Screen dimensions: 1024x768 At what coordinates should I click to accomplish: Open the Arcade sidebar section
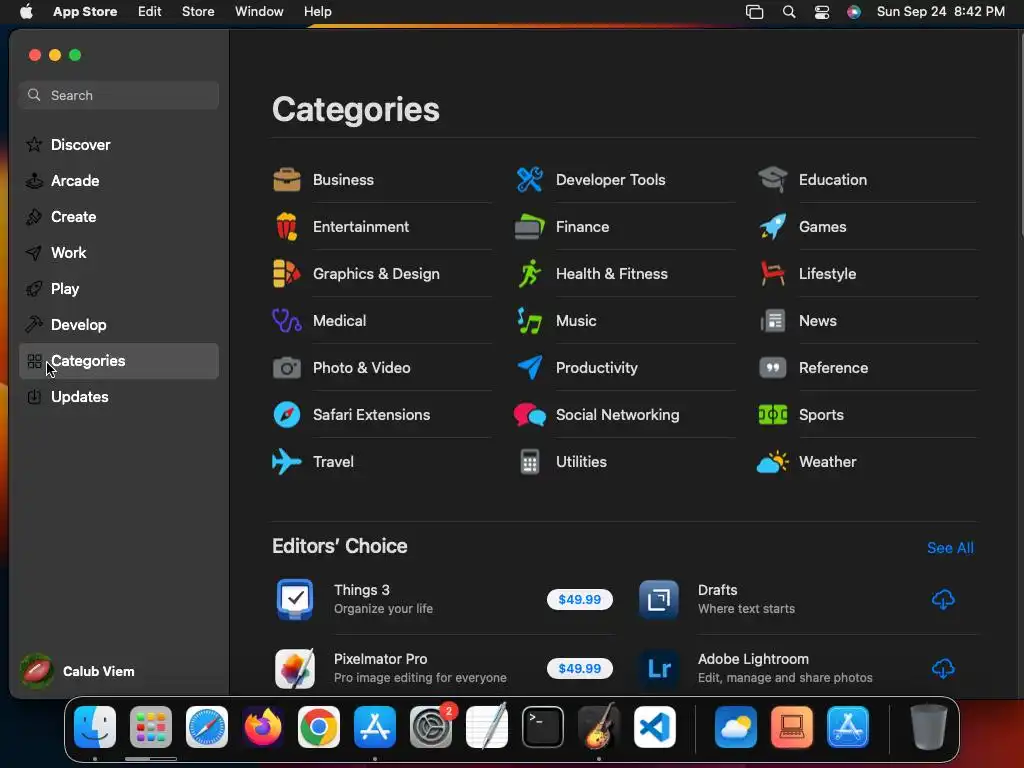pyautogui.click(x=119, y=181)
